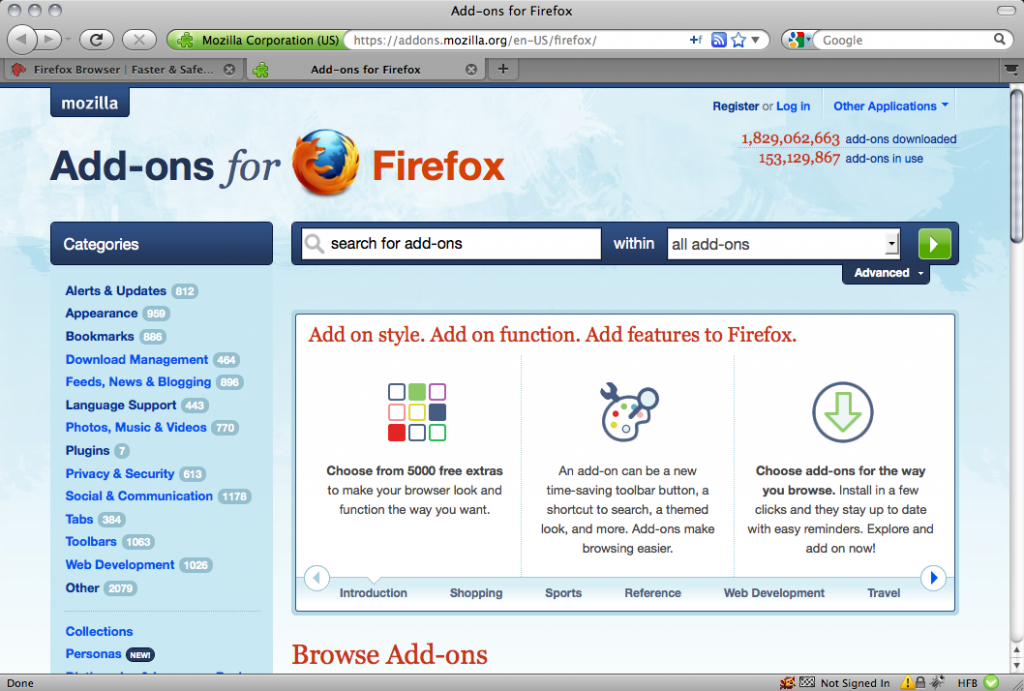The height and width of the screenshot is (691, 1024).
Task: Close the Firefox Browser tab
Action: (x=229, y=69)
